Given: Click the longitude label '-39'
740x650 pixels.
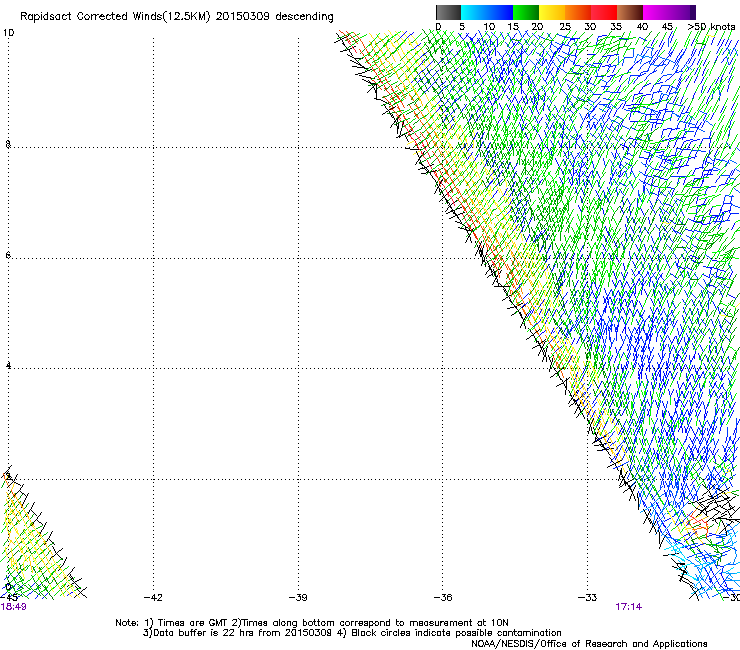Looking at the screenshot, I should click(x=298, y=597).
